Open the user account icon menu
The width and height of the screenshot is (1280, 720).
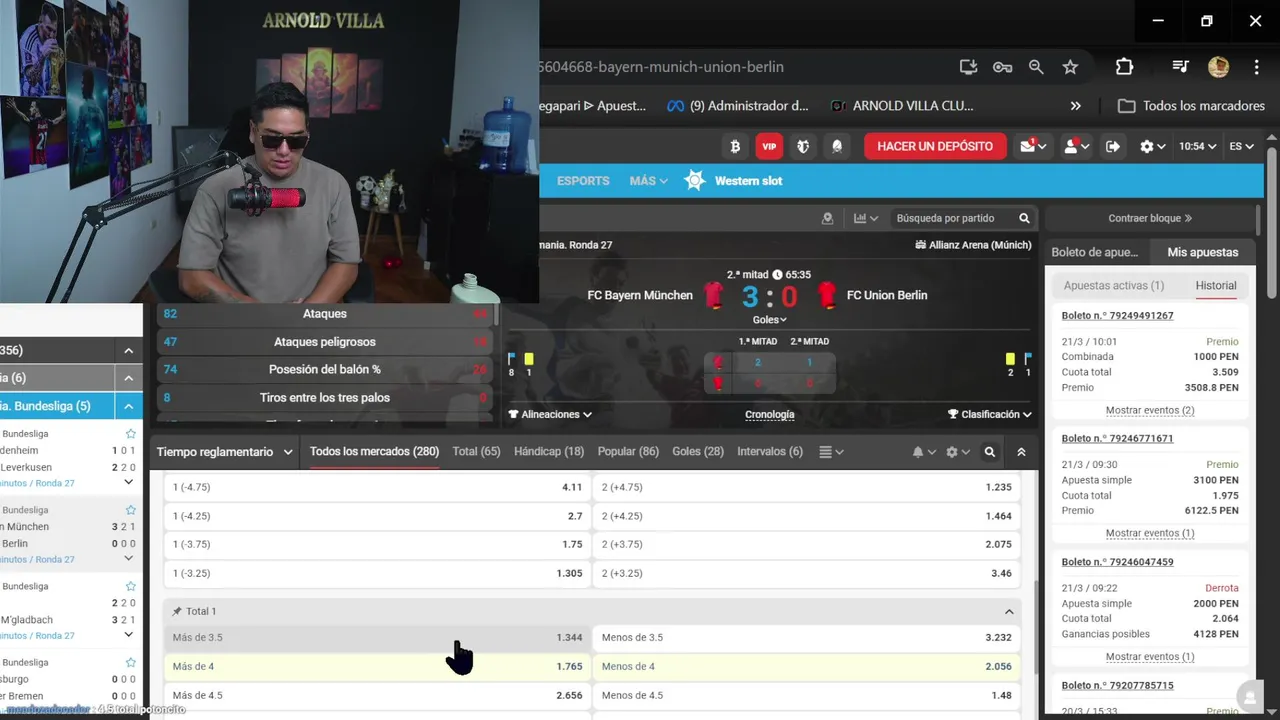point(1077,146)
